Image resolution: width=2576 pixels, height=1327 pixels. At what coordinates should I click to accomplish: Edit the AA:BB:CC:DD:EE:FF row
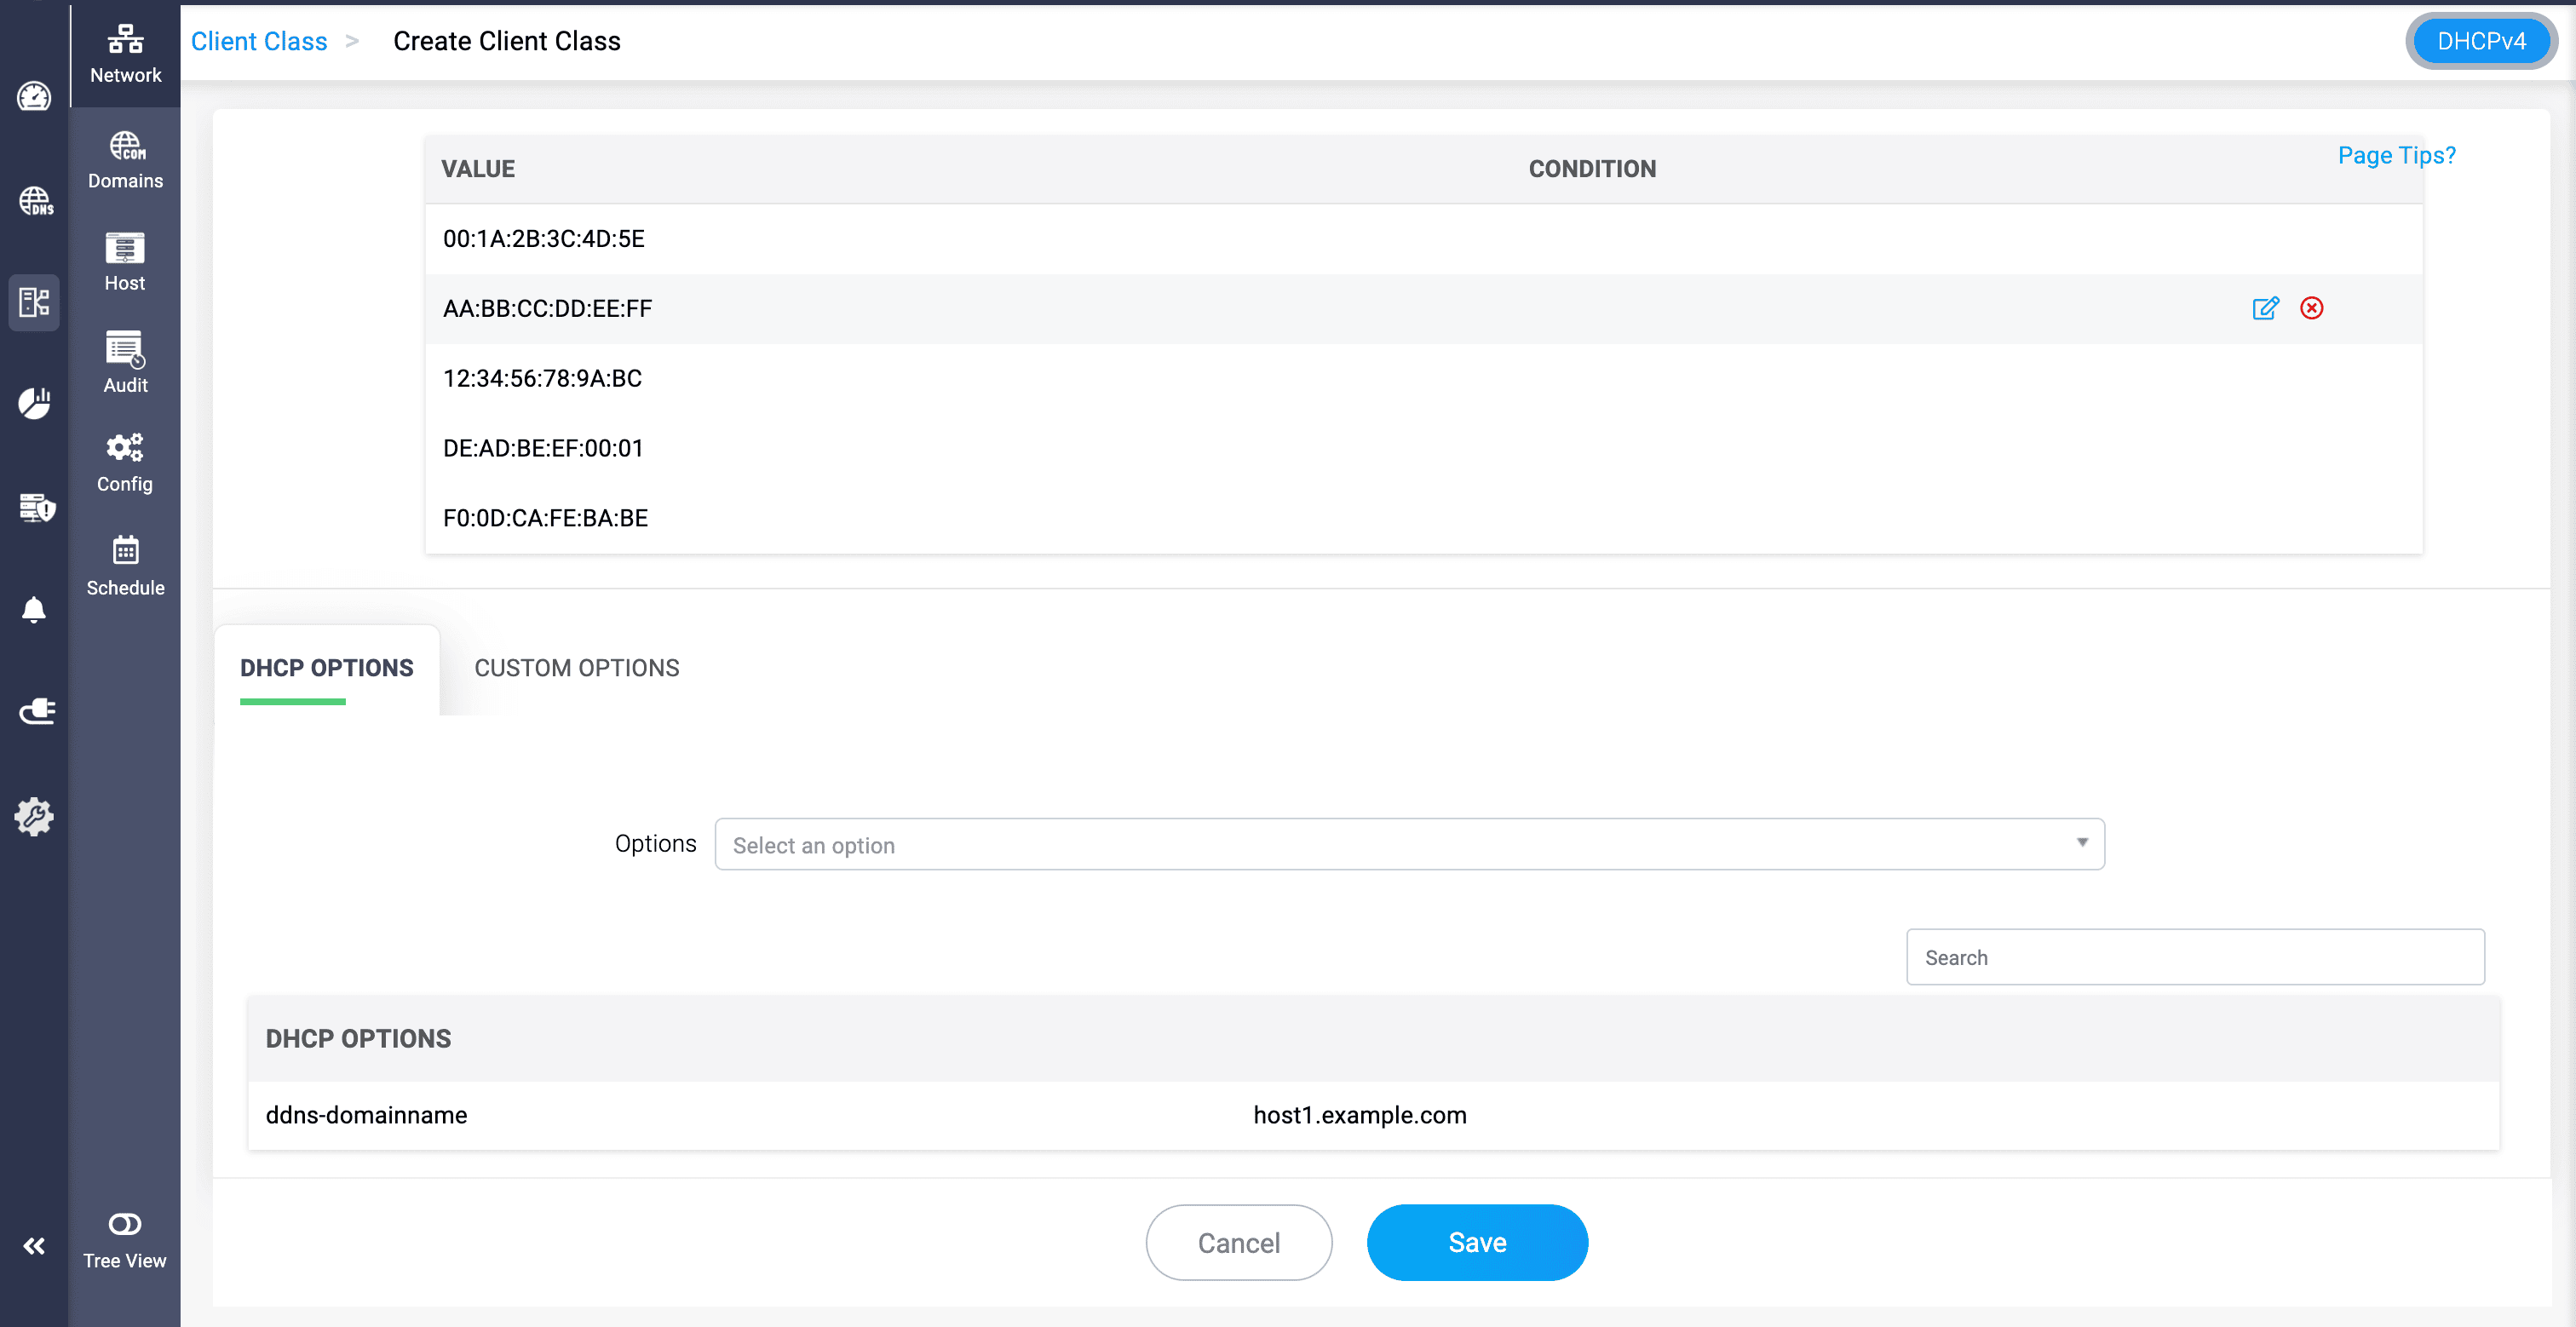[2265, 308]
